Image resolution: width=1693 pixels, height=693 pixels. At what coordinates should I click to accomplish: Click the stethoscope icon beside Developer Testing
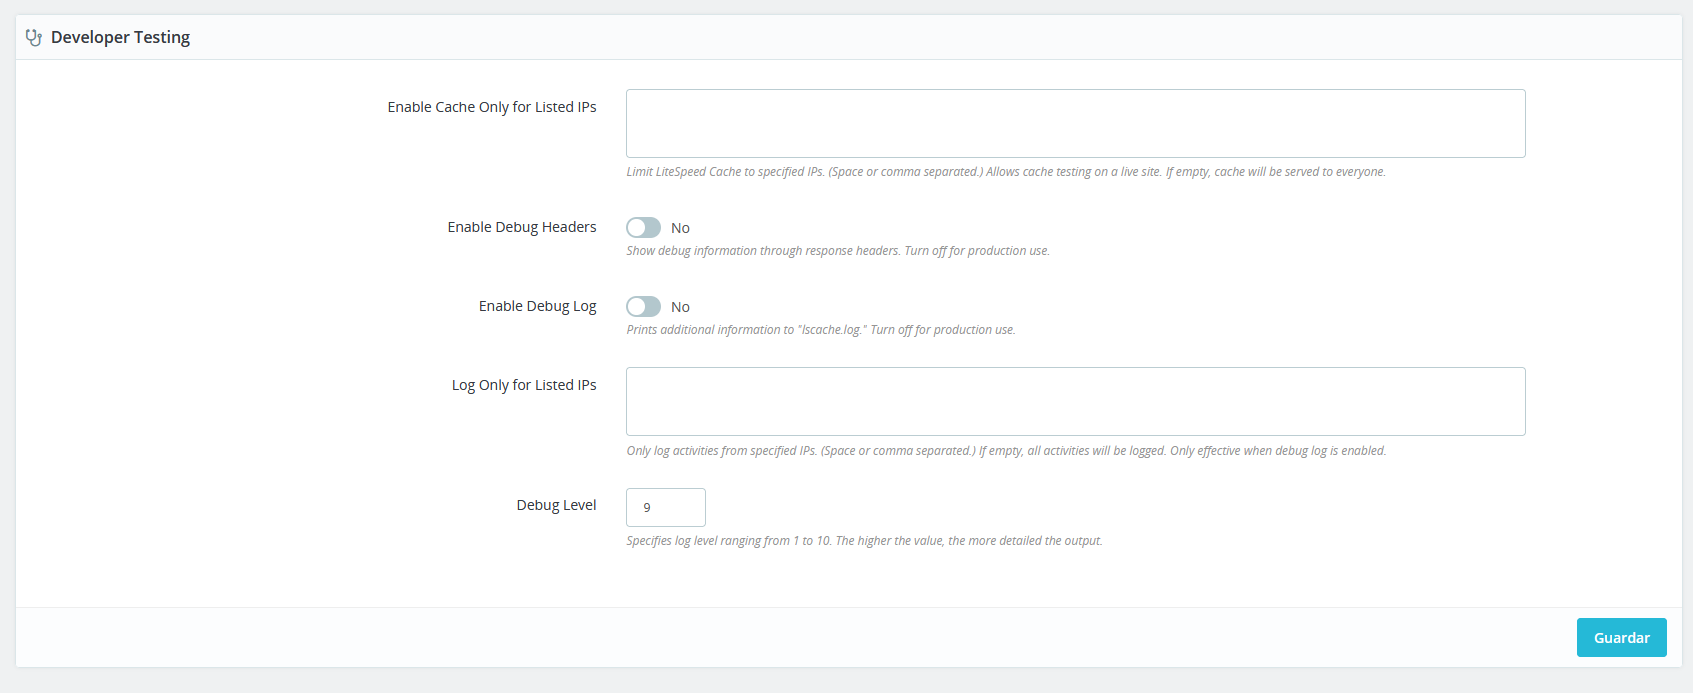click(x=34, y=38)
